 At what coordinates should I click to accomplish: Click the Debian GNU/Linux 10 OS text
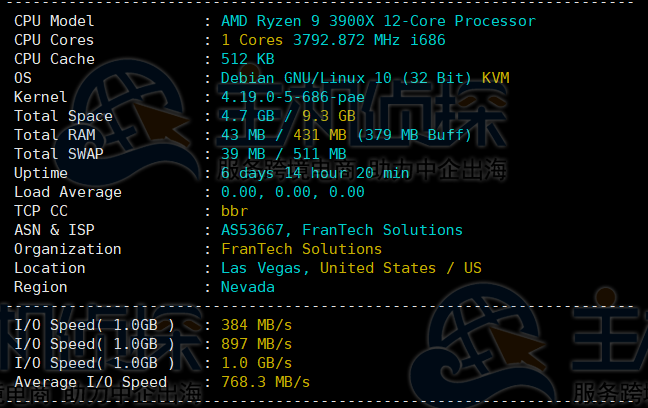pos(320,78)
